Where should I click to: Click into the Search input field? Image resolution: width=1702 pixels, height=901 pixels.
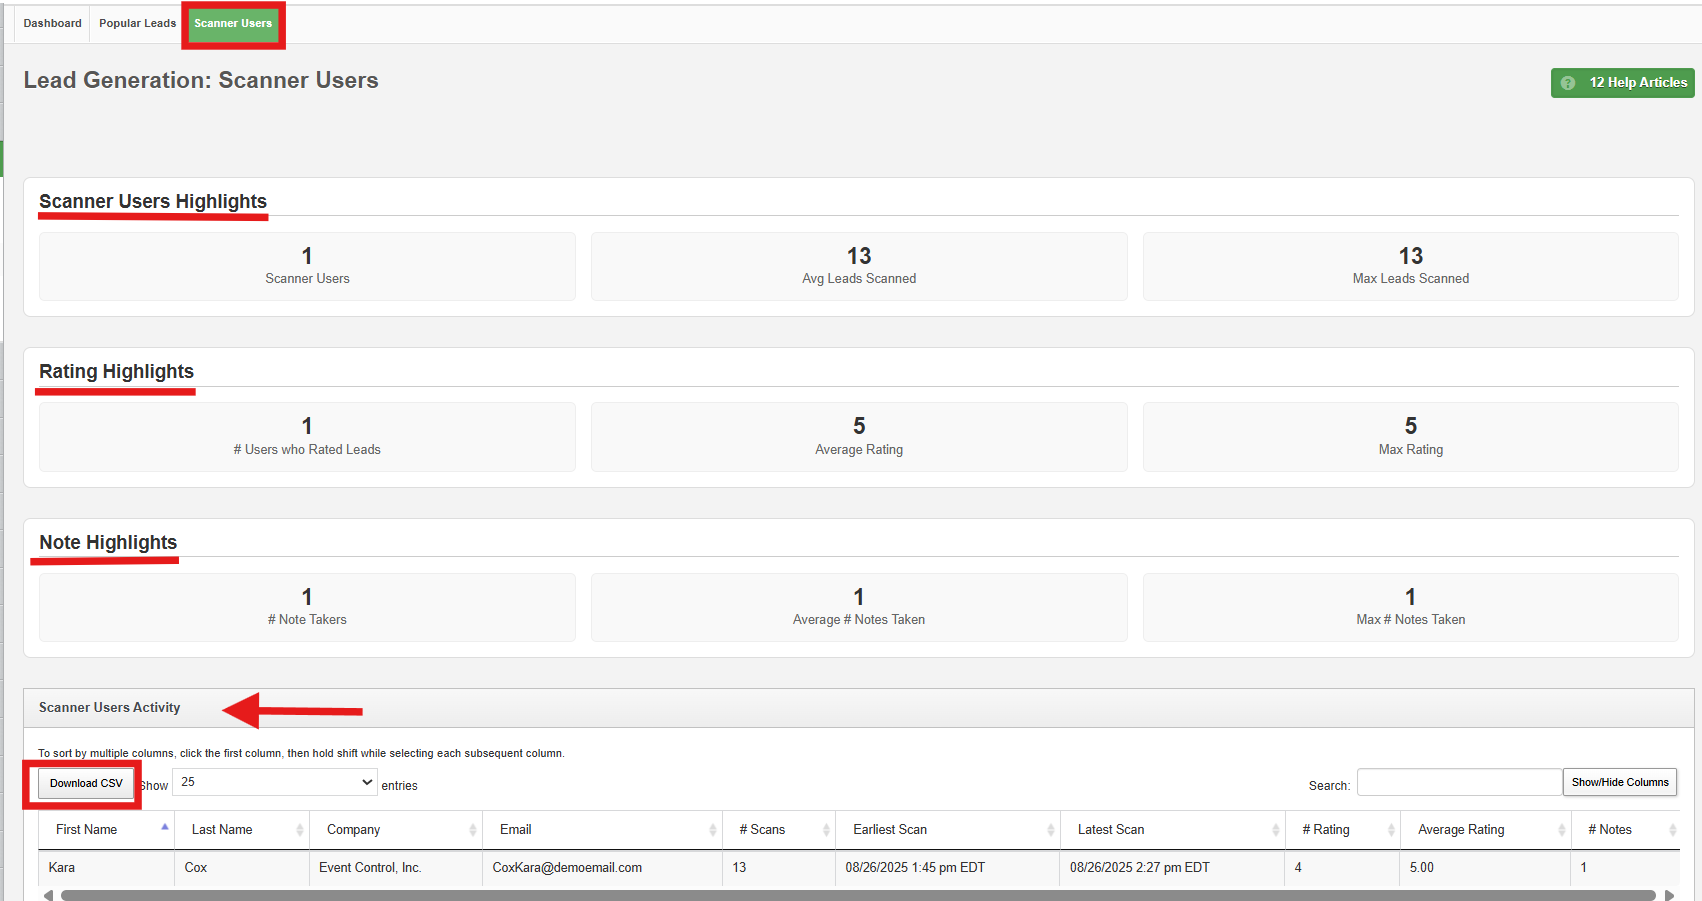tap(1458, 782)
